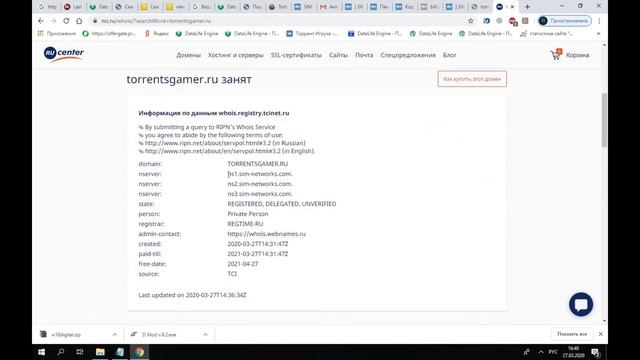The width and height of the screenshot is (640, 360).
Task: Select the TORRENTSGAMER.RU domain value
Action: [x=258, y=164]
